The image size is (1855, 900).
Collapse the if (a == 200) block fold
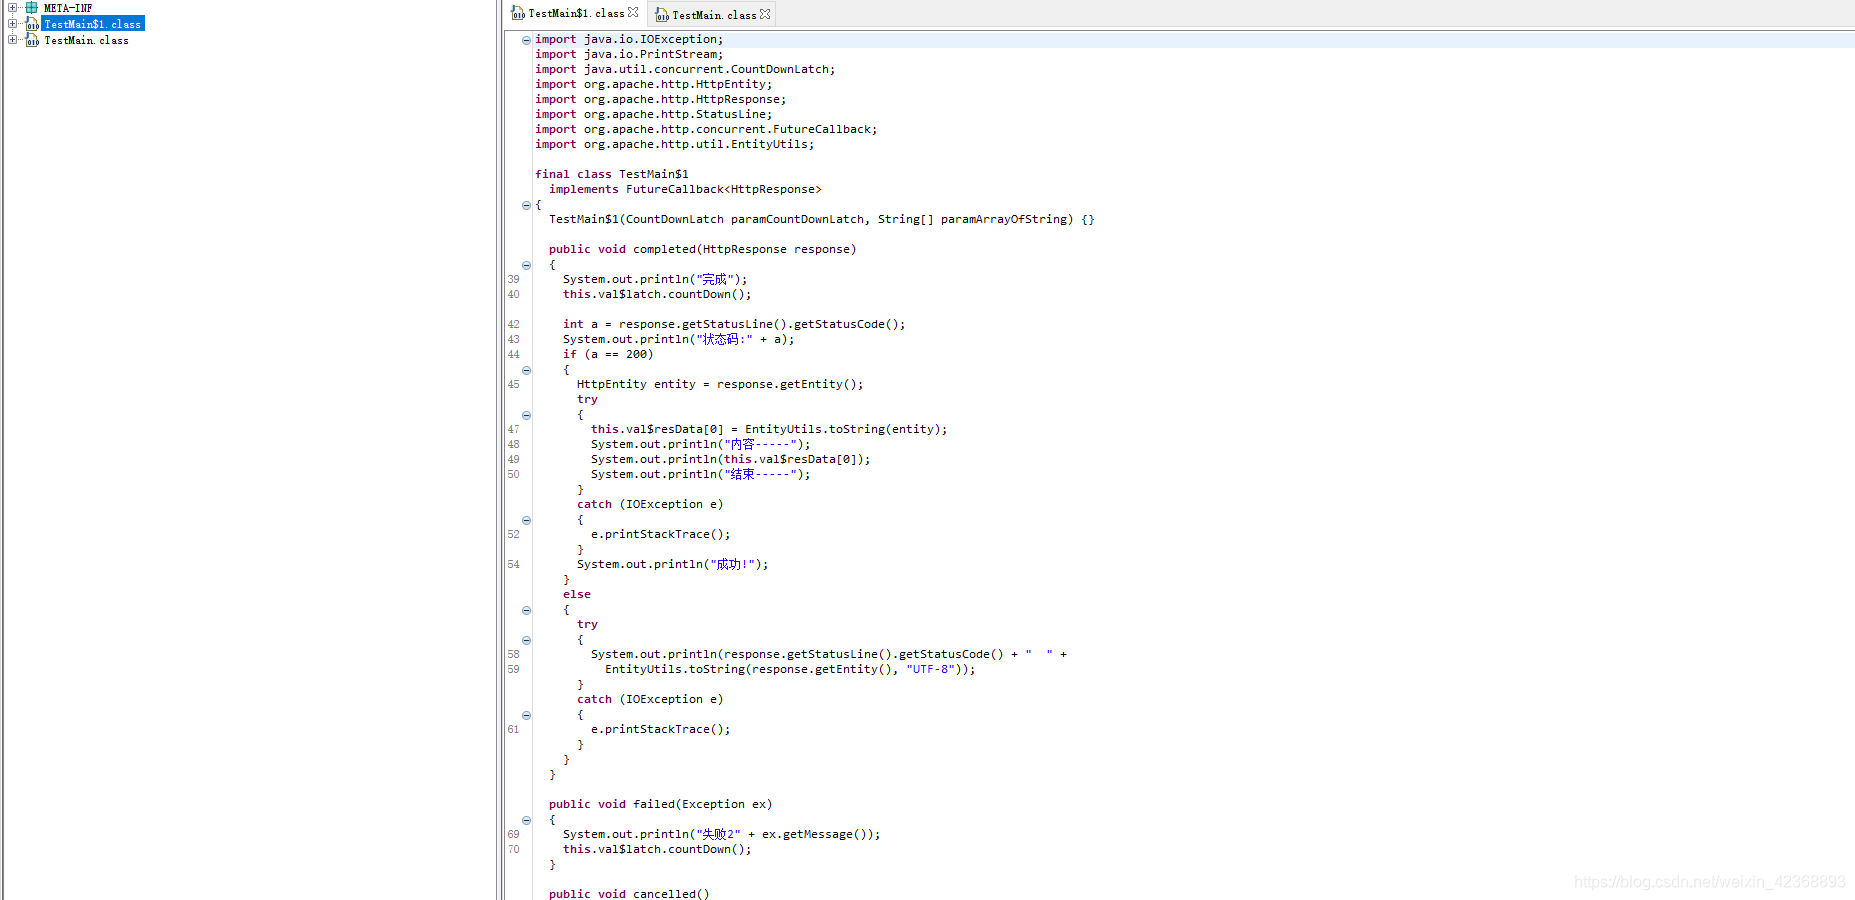pos(526,370)
